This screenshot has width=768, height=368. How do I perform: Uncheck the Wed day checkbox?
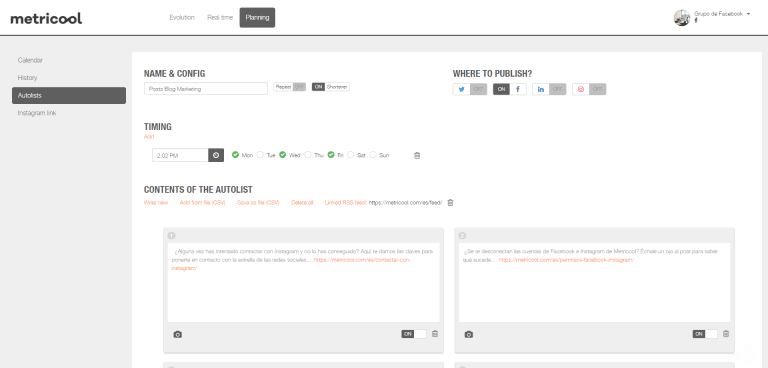[283, 155]
